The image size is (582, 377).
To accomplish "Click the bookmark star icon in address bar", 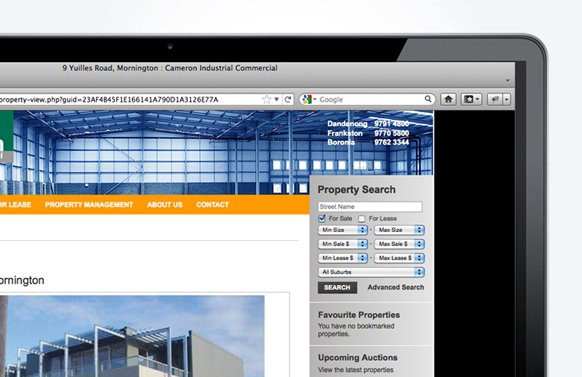I will 267,99.
